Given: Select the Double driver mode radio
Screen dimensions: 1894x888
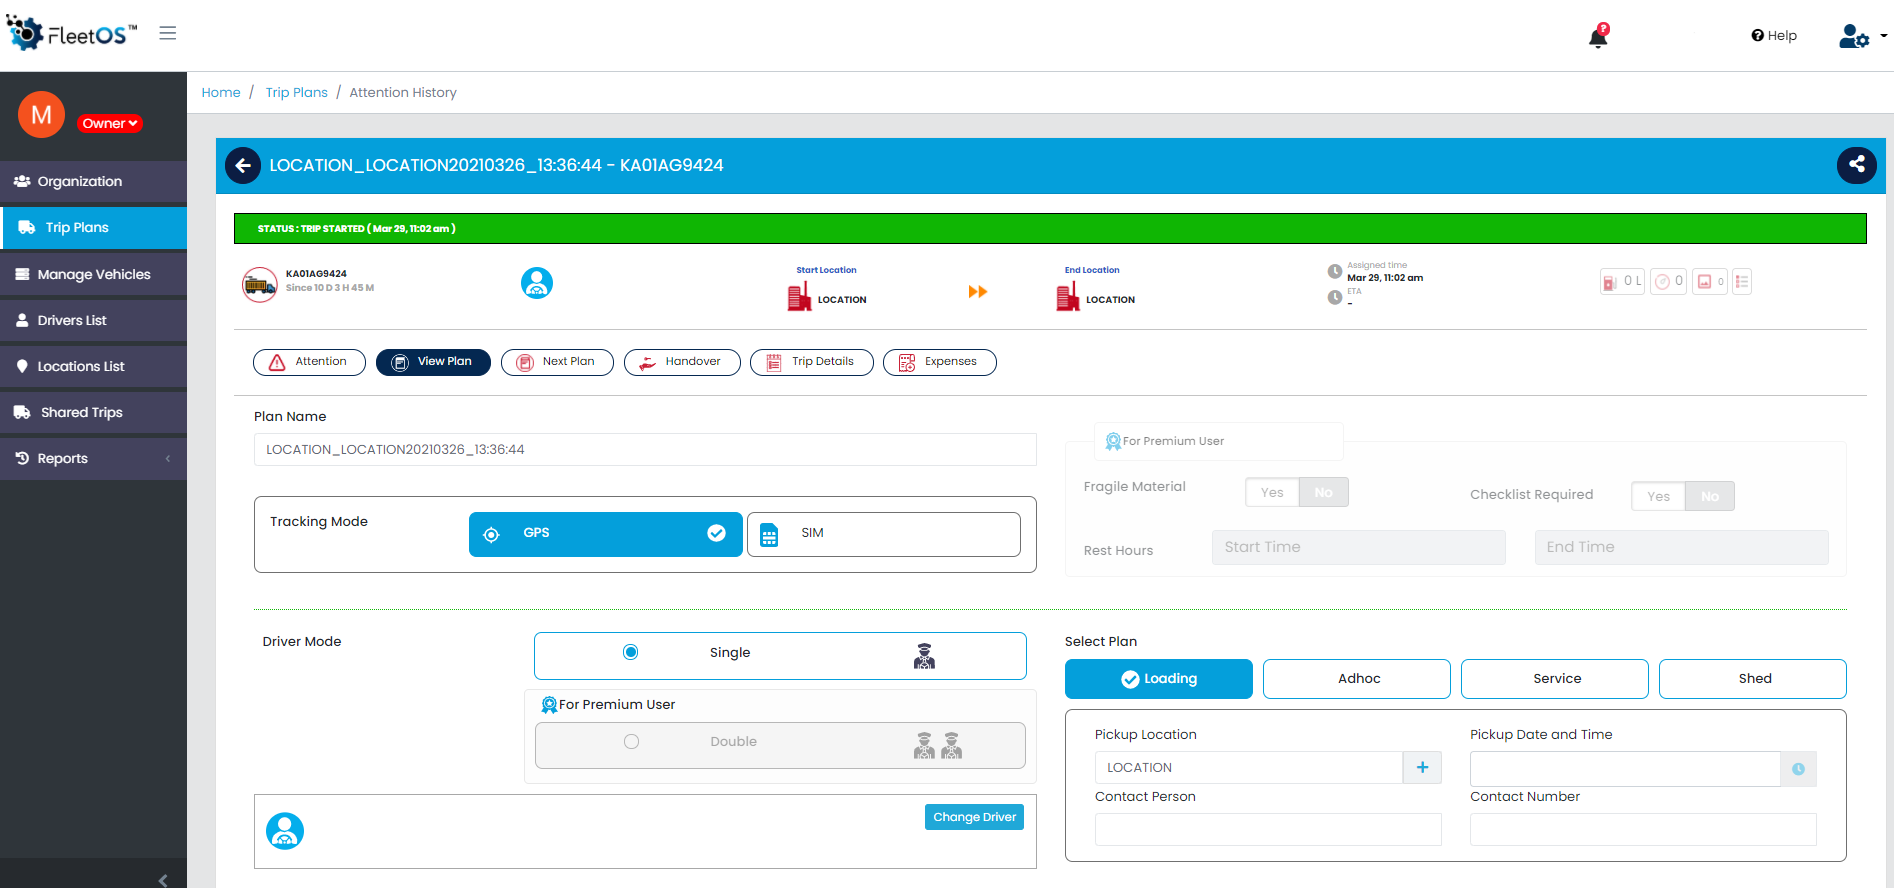Looking at the screenshot, I should click(631, 742).
